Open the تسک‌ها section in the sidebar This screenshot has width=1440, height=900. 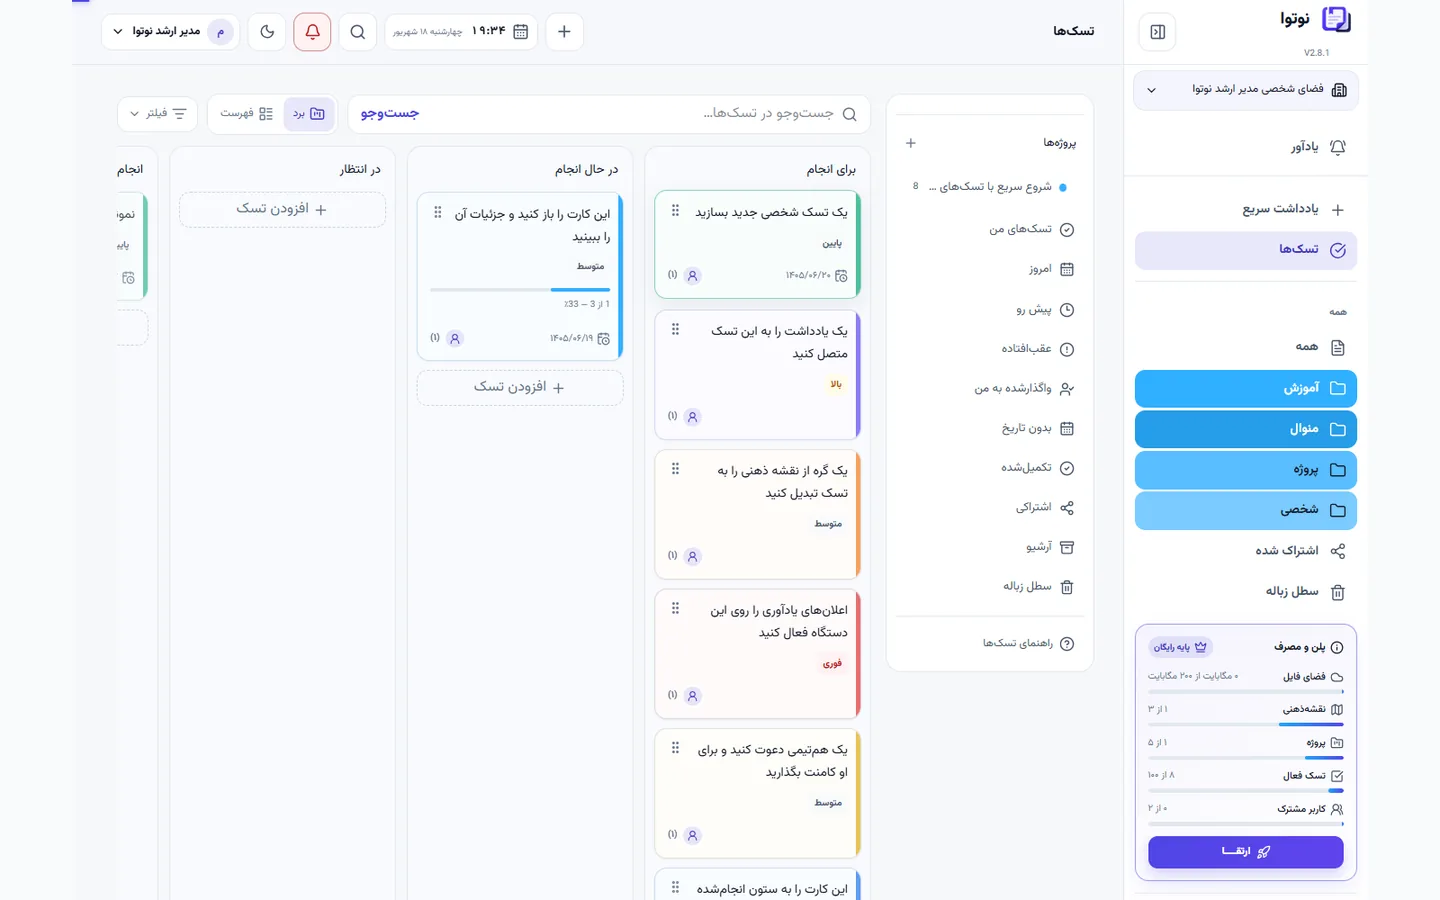point(1246,250)
